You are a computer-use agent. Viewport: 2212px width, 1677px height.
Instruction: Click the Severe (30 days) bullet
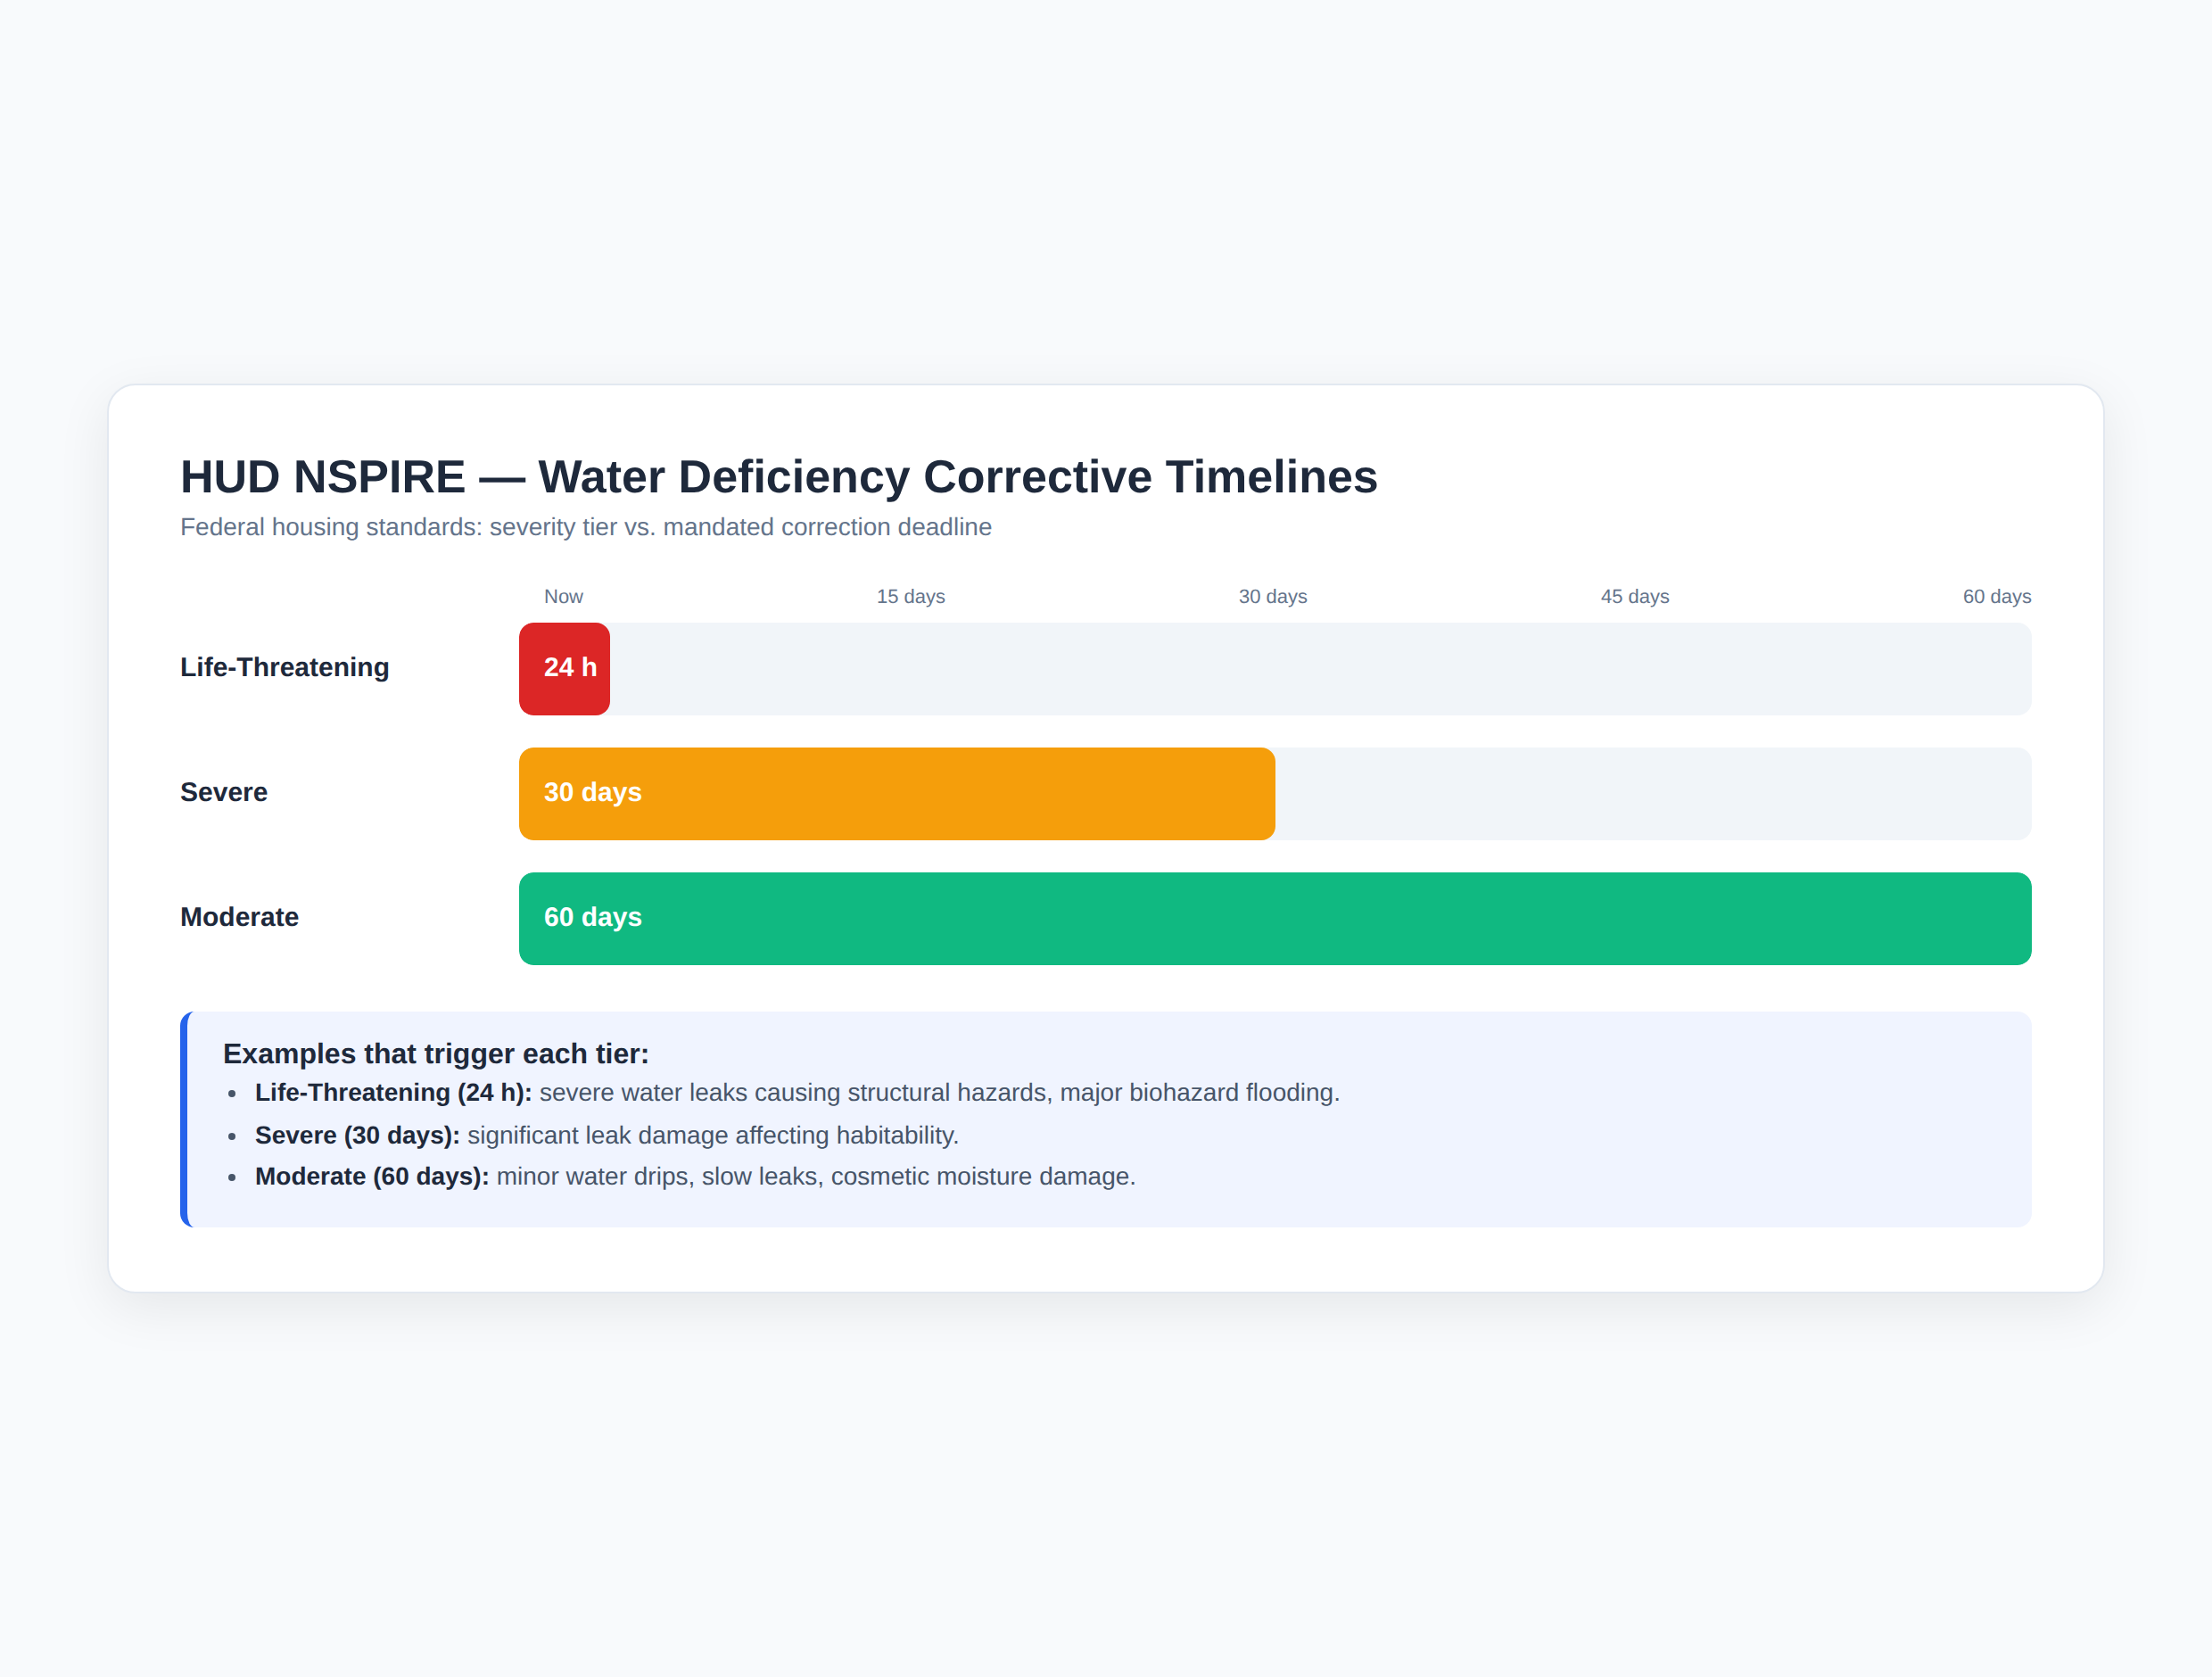(607, 1136)
